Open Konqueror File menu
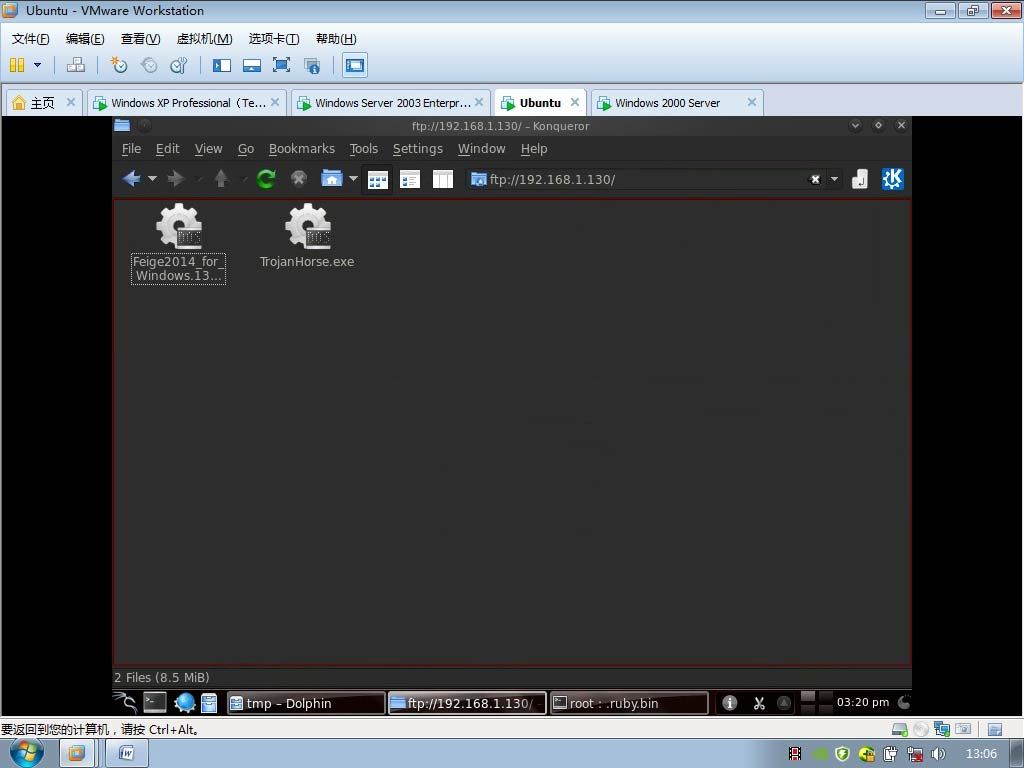Viewport: 1024px width, 768px height. point(131,149)
